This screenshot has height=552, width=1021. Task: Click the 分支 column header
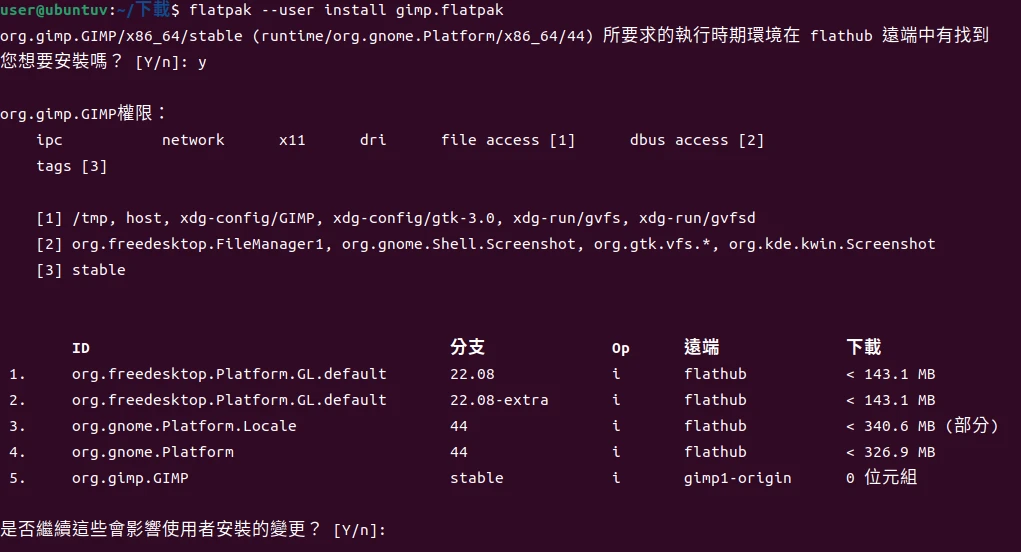(x=467, y=348)
